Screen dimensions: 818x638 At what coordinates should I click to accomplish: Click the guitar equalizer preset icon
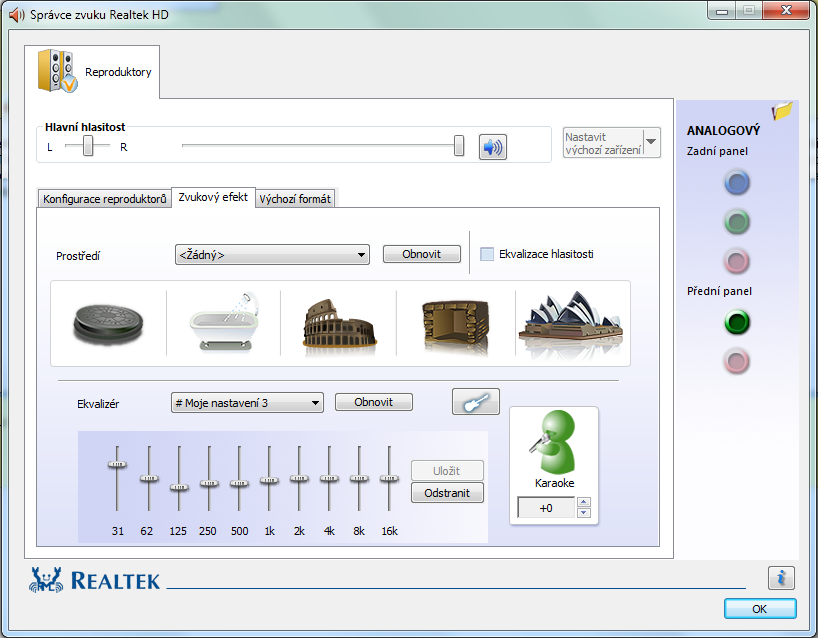pyautogui.click(x=475, y=402)
